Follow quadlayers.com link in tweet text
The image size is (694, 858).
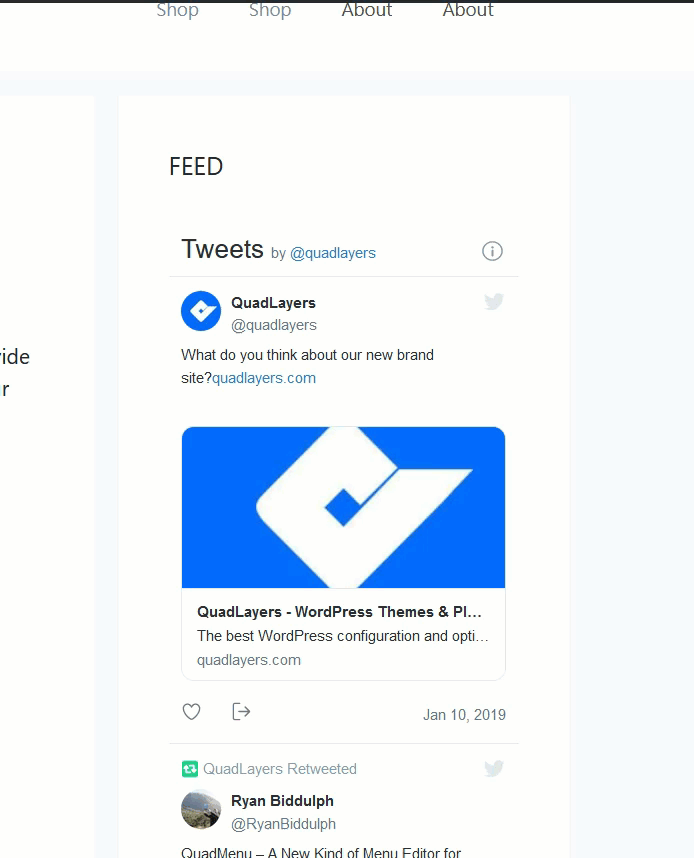pyautogui.click(x=264, y=378)
